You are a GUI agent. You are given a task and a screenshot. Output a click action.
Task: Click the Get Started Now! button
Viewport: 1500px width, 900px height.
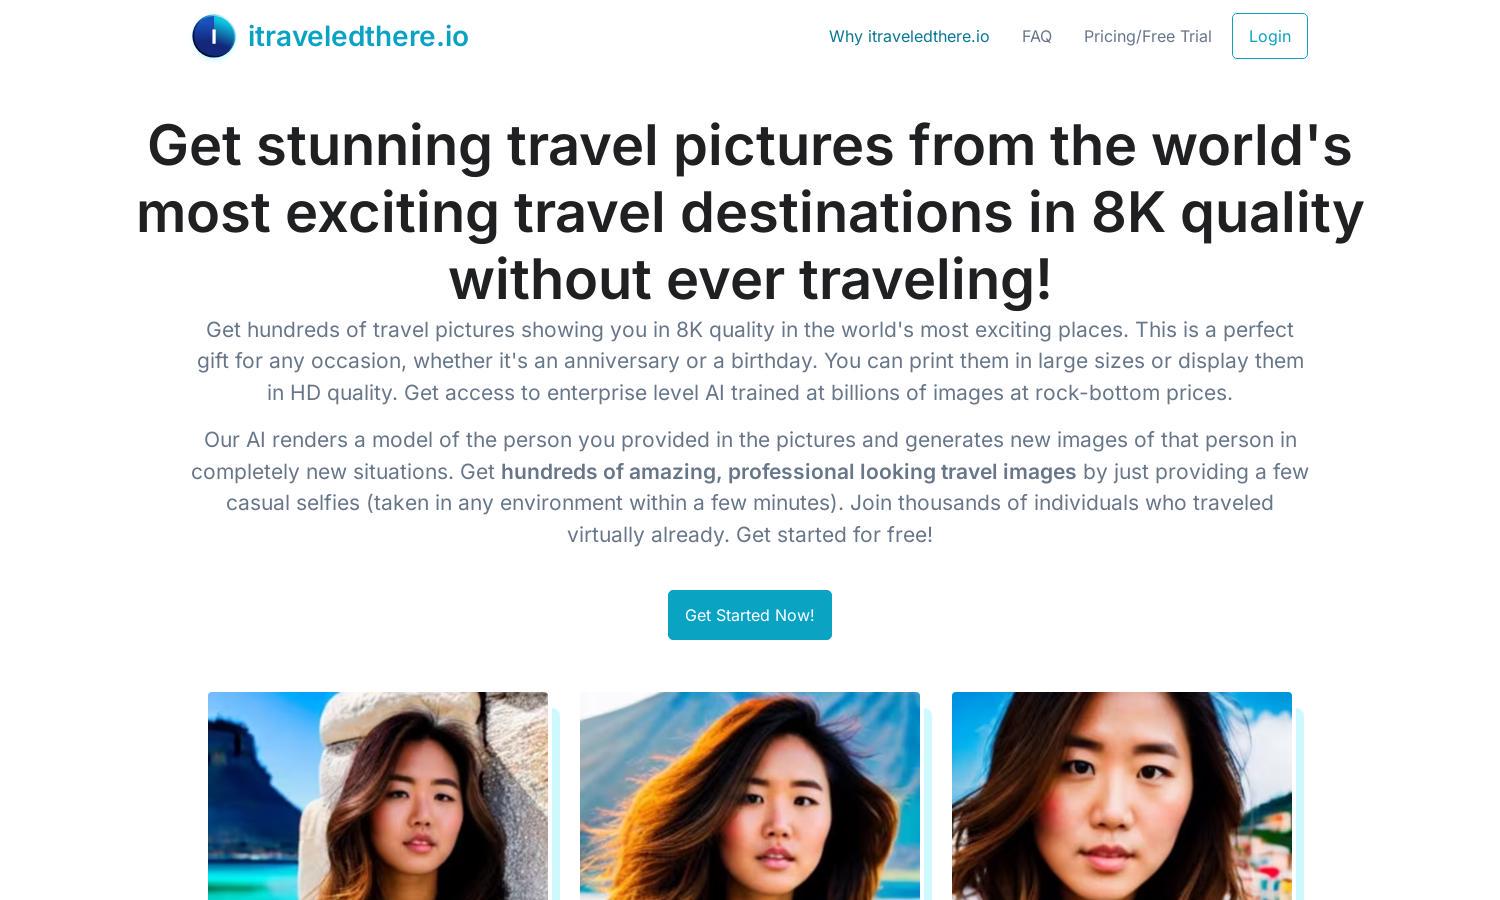[x=750, y=615]
